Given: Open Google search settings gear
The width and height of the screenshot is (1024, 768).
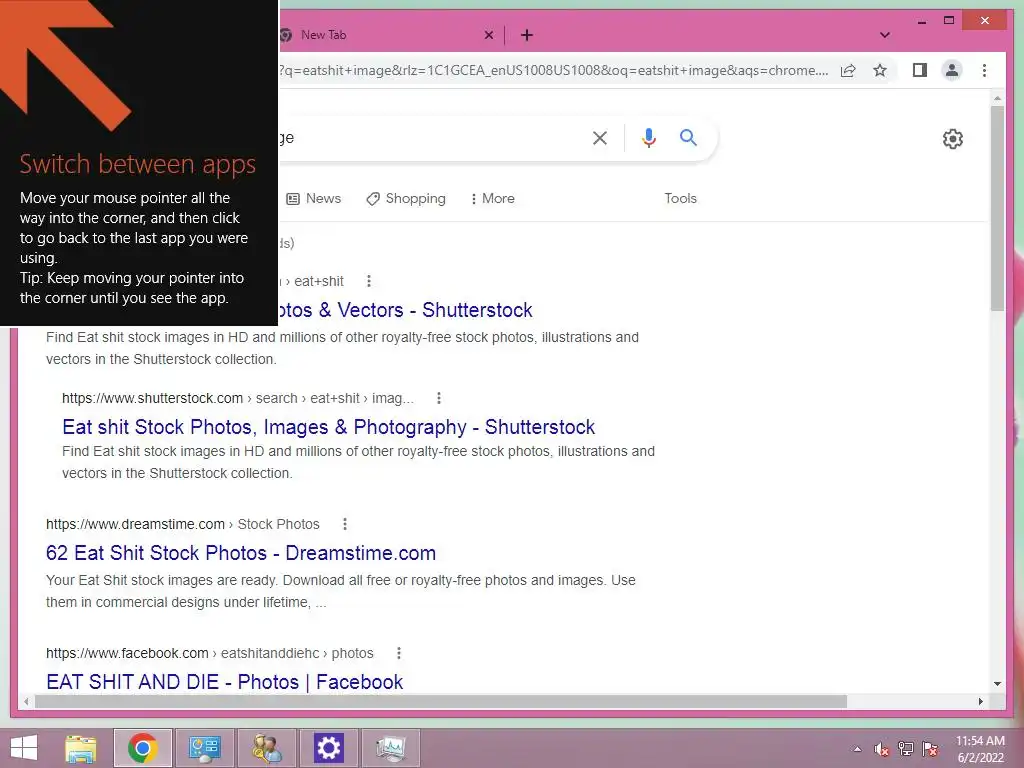Looking at the screenshot, I should coord(952,138).
